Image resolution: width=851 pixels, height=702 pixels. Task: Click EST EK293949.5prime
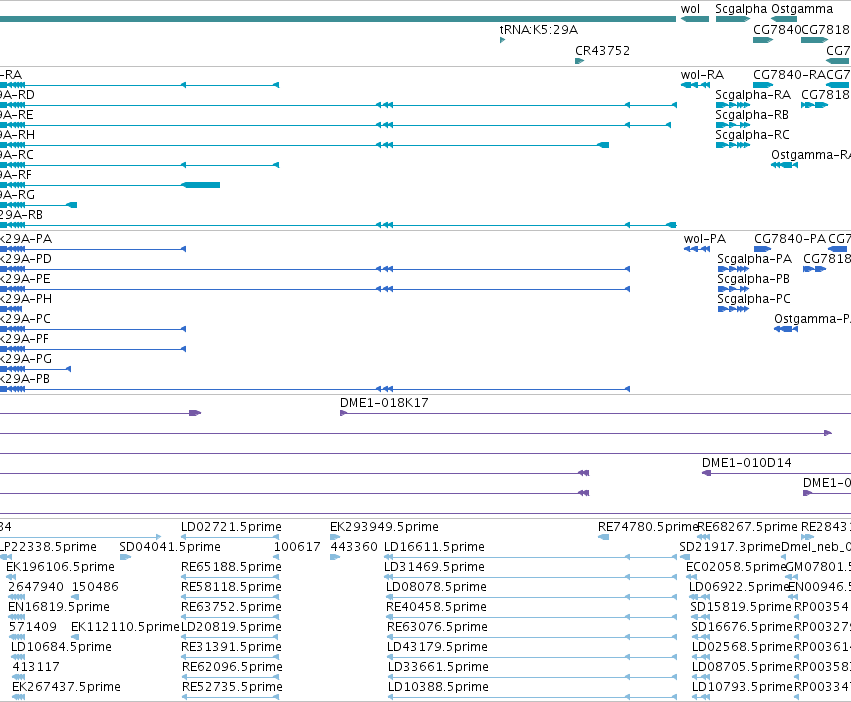click(x=384, y=527)
